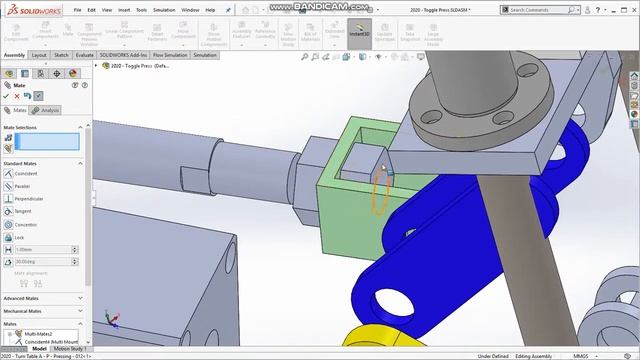Click the Mate Selections list box

tap(47, 142)
